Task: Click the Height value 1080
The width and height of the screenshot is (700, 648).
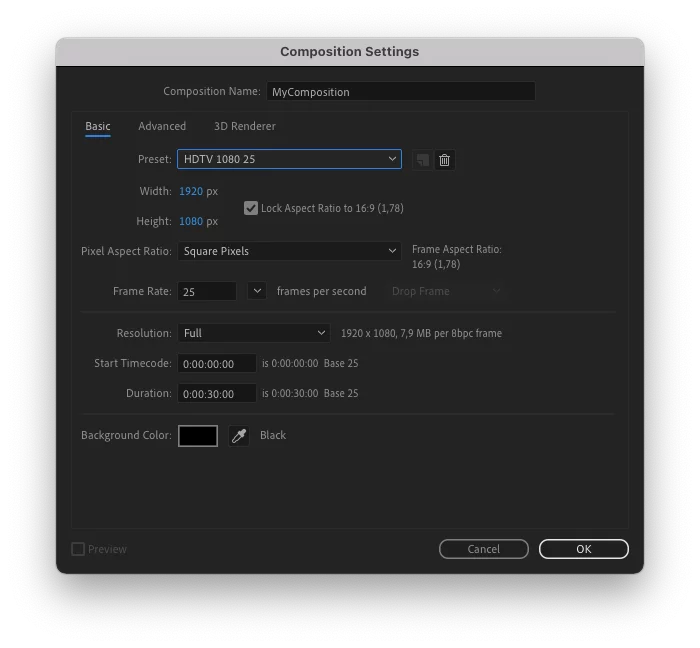Action: (191, 221)
